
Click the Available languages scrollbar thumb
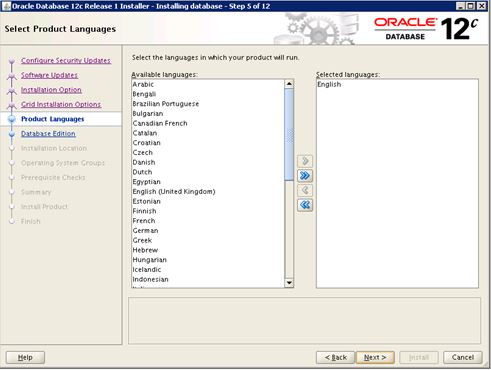coord(289,135)
